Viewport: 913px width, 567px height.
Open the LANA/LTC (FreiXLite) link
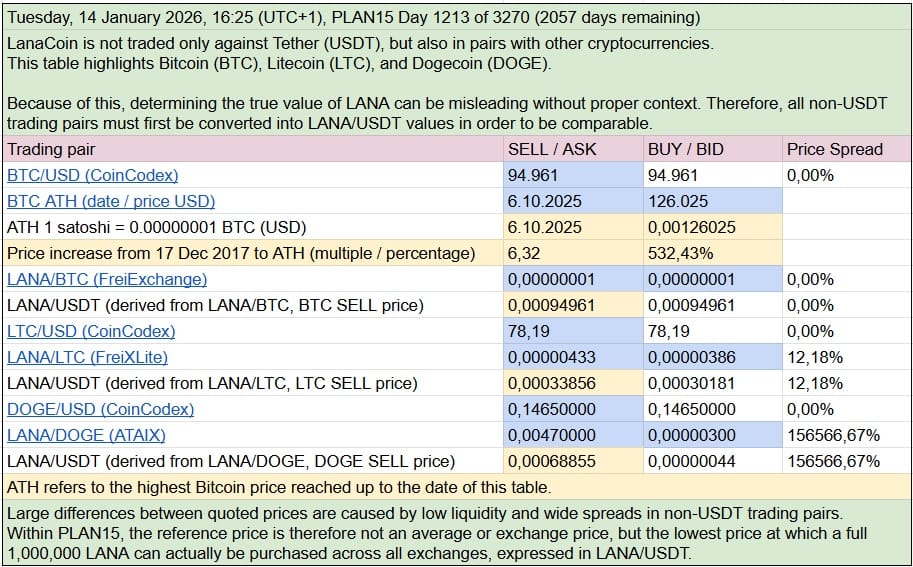(x=87, y=357)
